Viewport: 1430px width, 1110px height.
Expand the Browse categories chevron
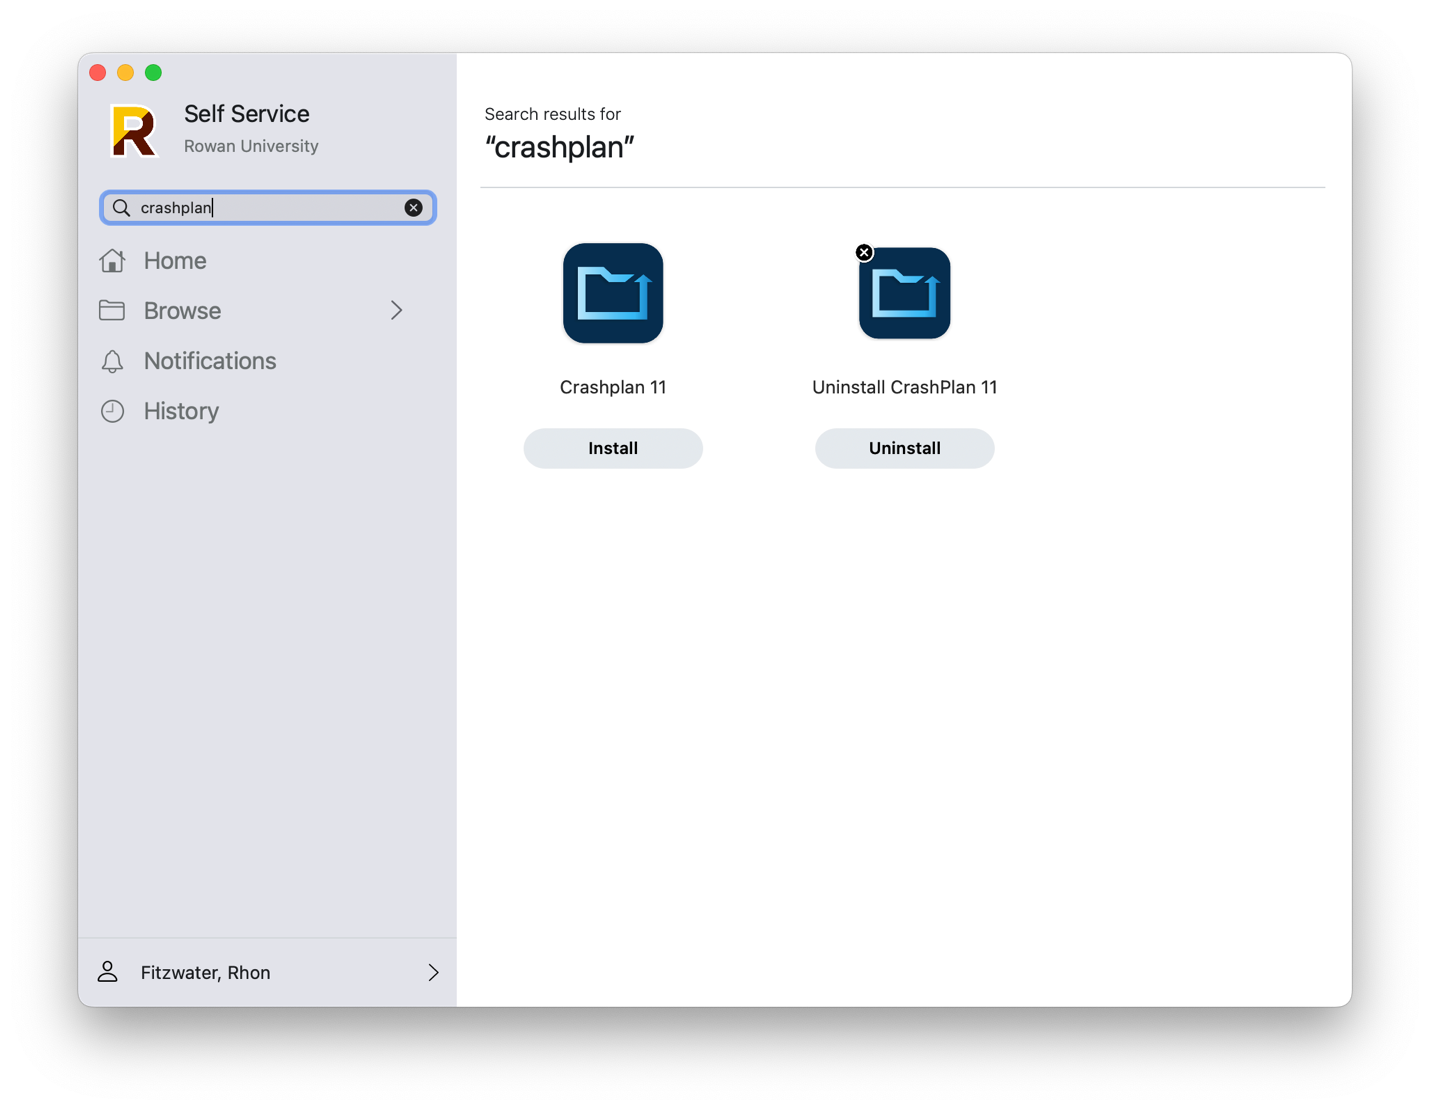tap(397, 311)
